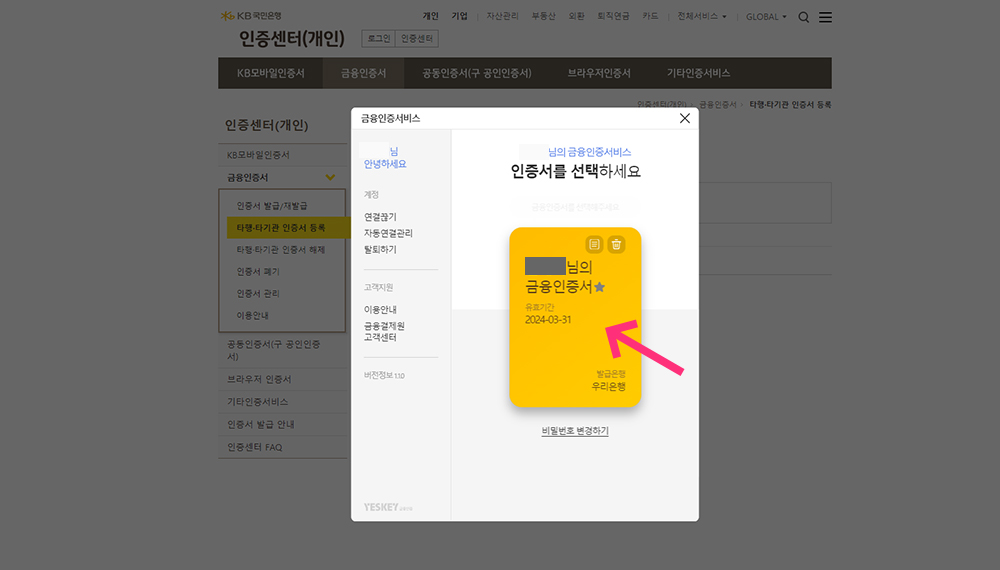1000x570 pixels.
Task: Switch to the 기타인증서비스 tab
Action: point(698,73)
